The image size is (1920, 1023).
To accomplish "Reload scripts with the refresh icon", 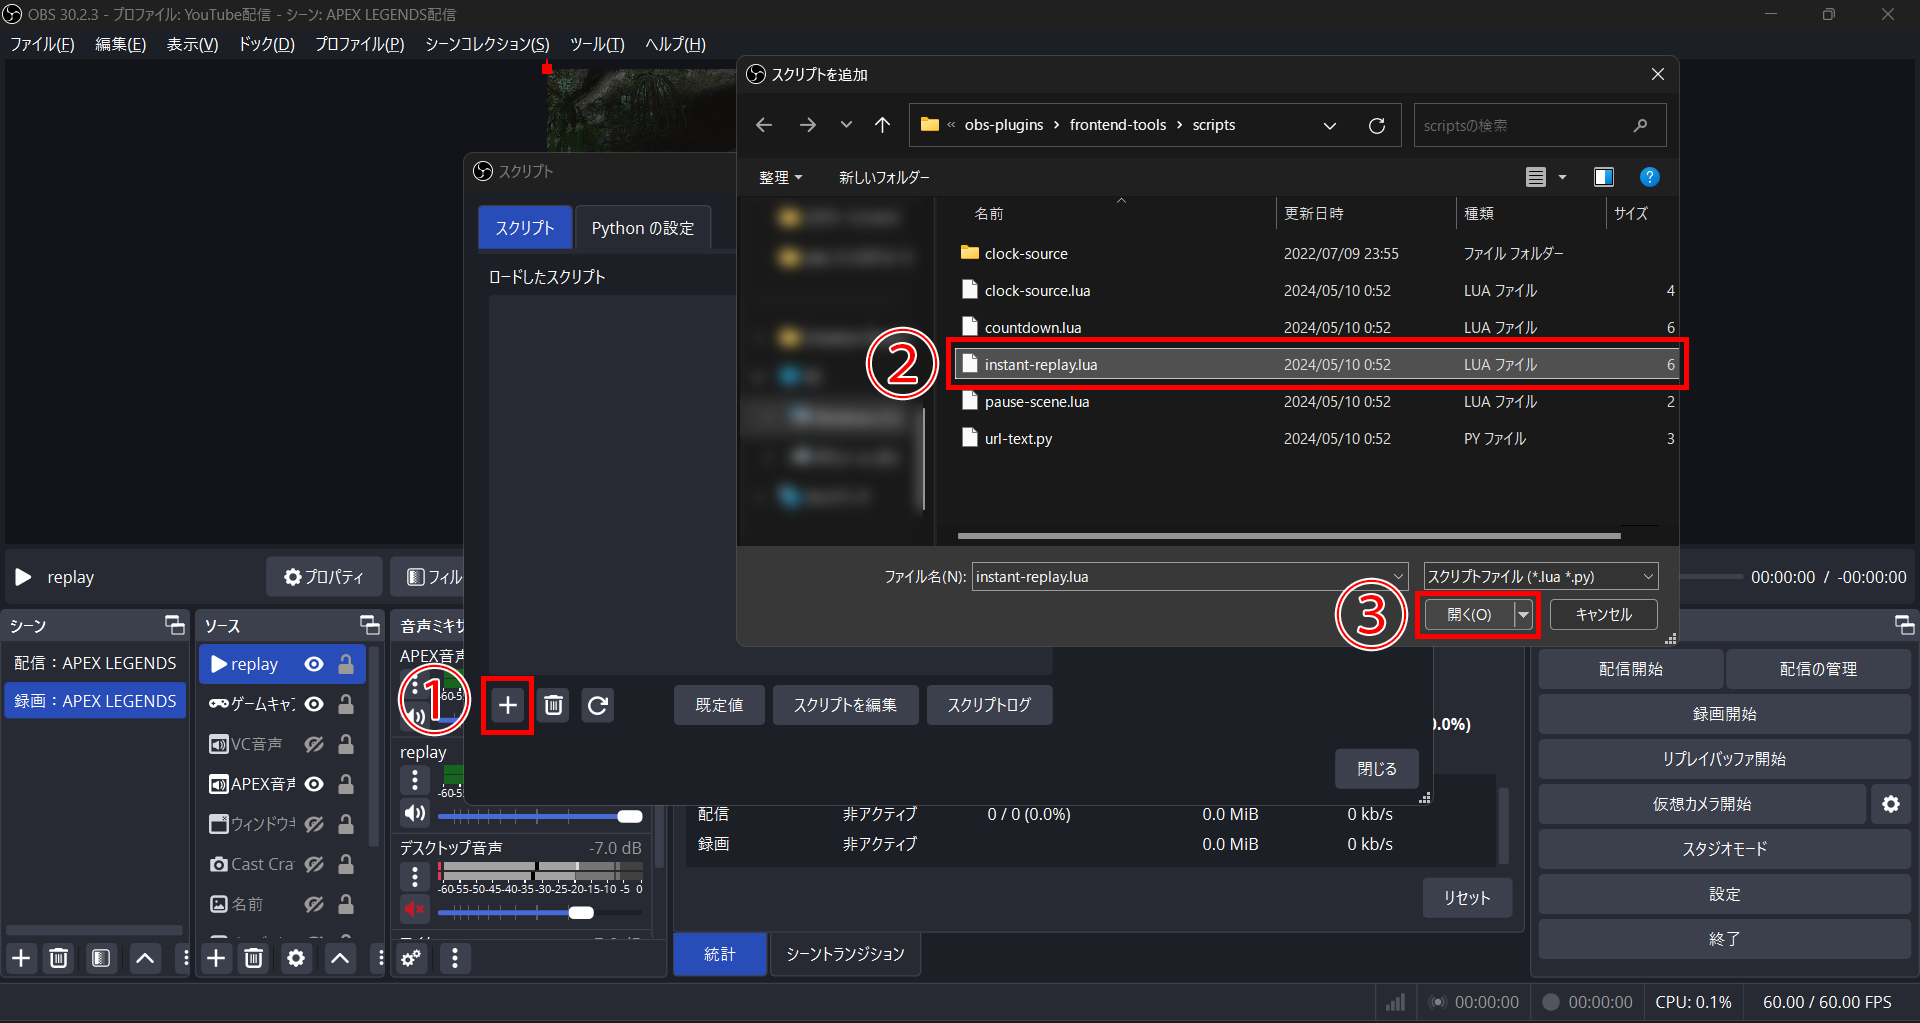I will point(598,705).
